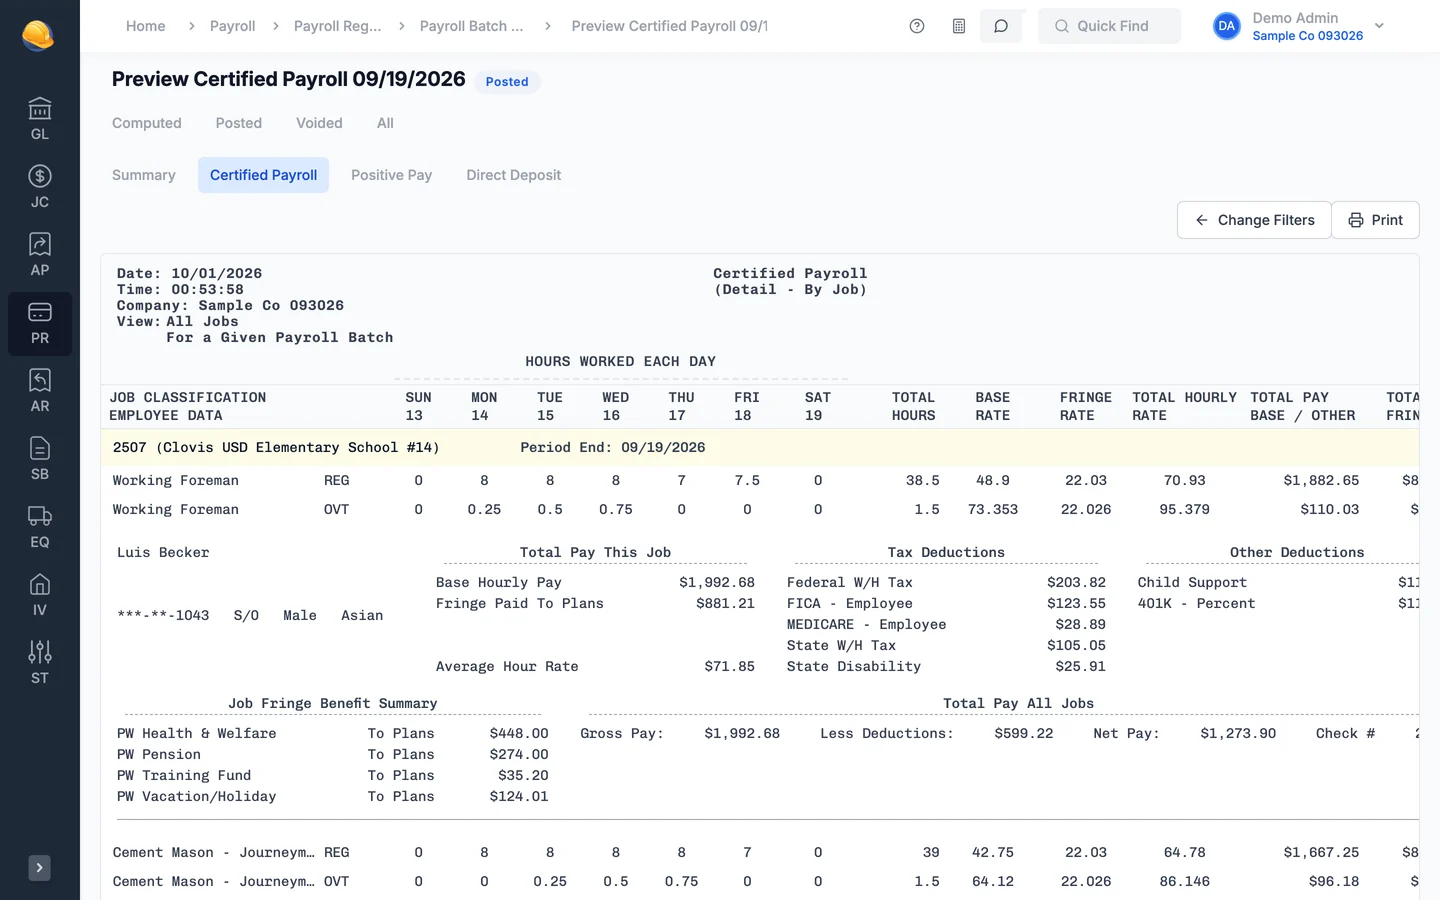Click employee name Luis Becker
This screenshot has height=900, width=1440.
(163, 552)
